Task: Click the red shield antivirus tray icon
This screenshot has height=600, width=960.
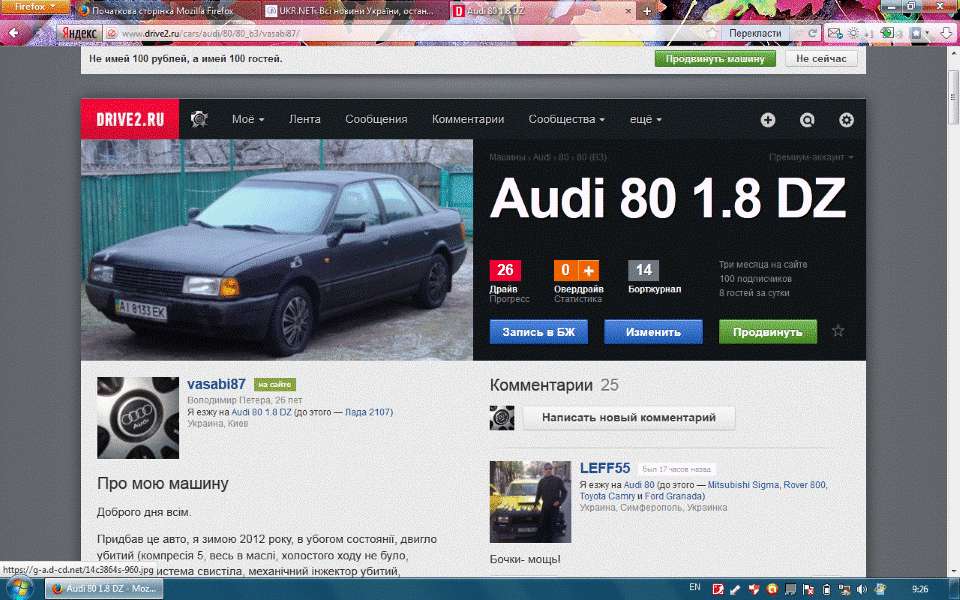Action: [754, 589]
